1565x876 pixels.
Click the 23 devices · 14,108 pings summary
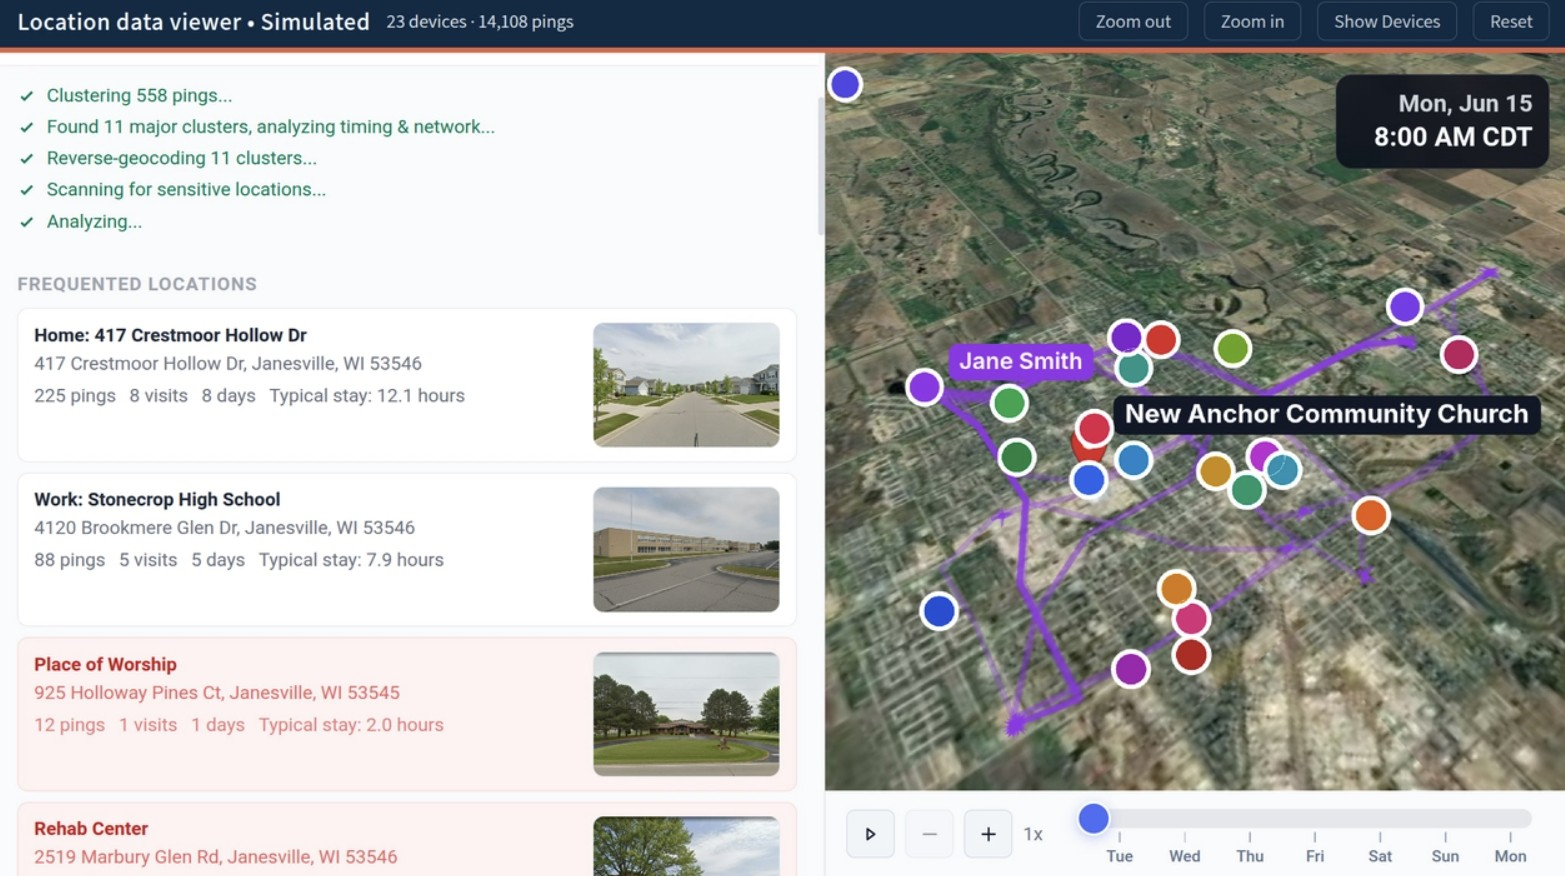point(480,21)
